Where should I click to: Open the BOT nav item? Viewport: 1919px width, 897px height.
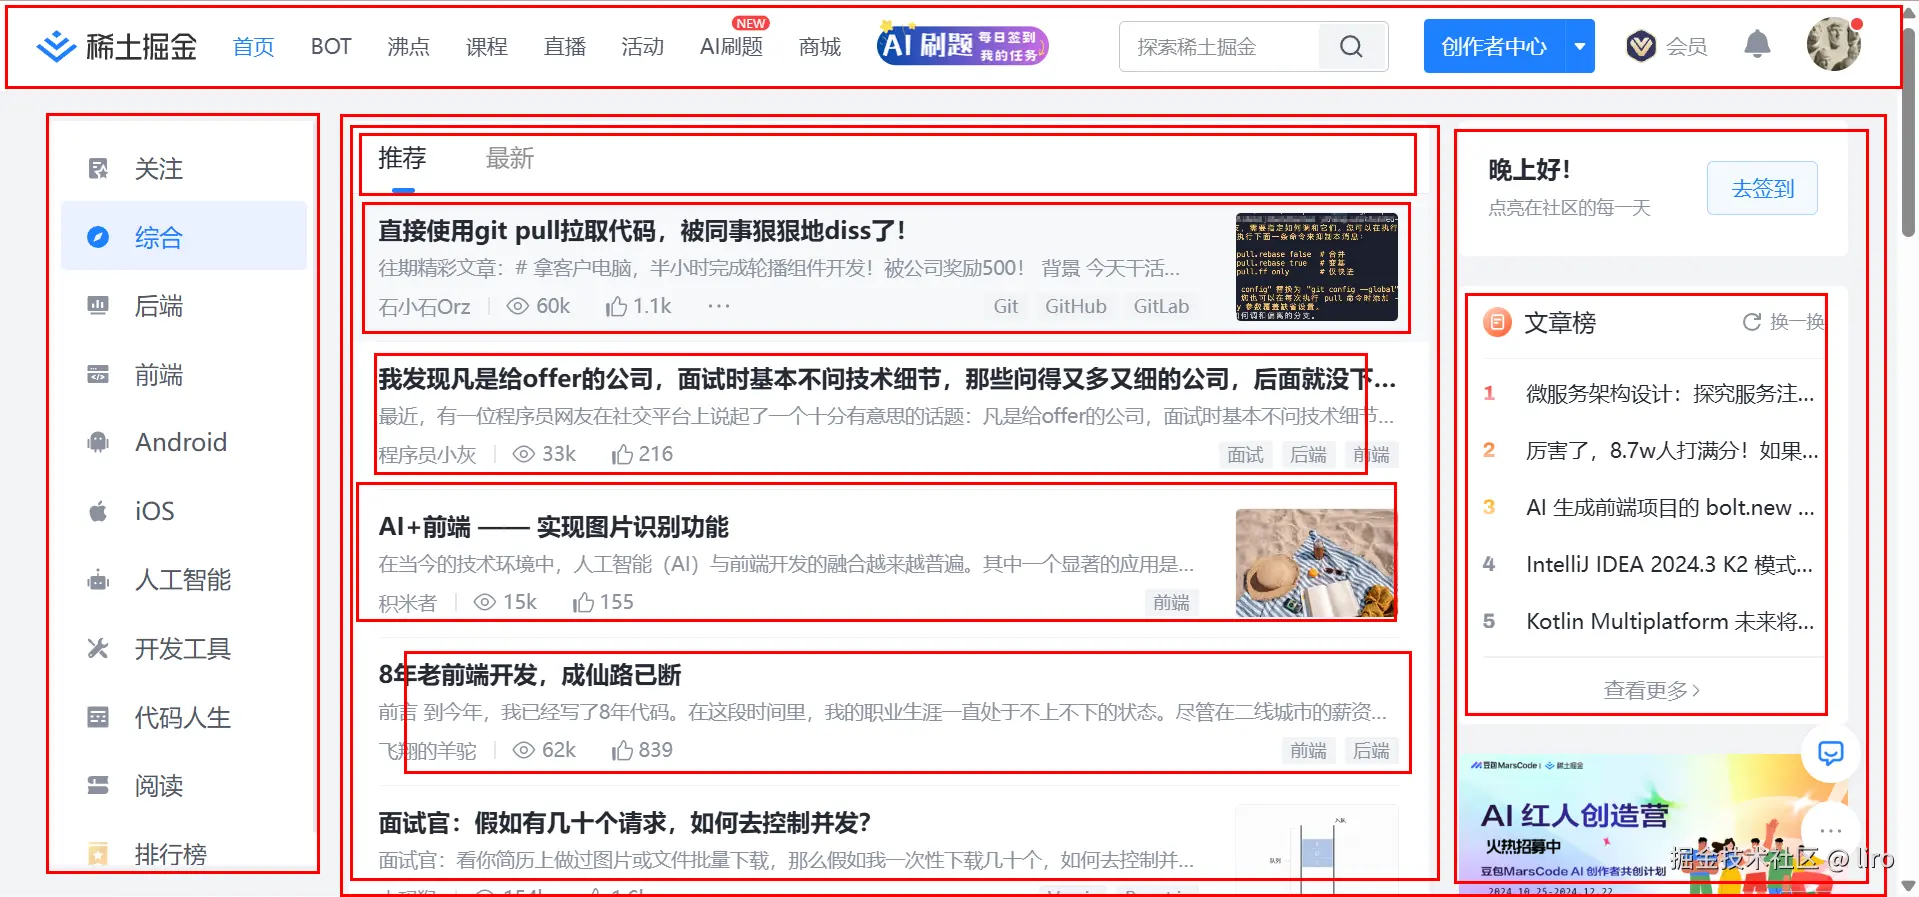click(331, 47)
